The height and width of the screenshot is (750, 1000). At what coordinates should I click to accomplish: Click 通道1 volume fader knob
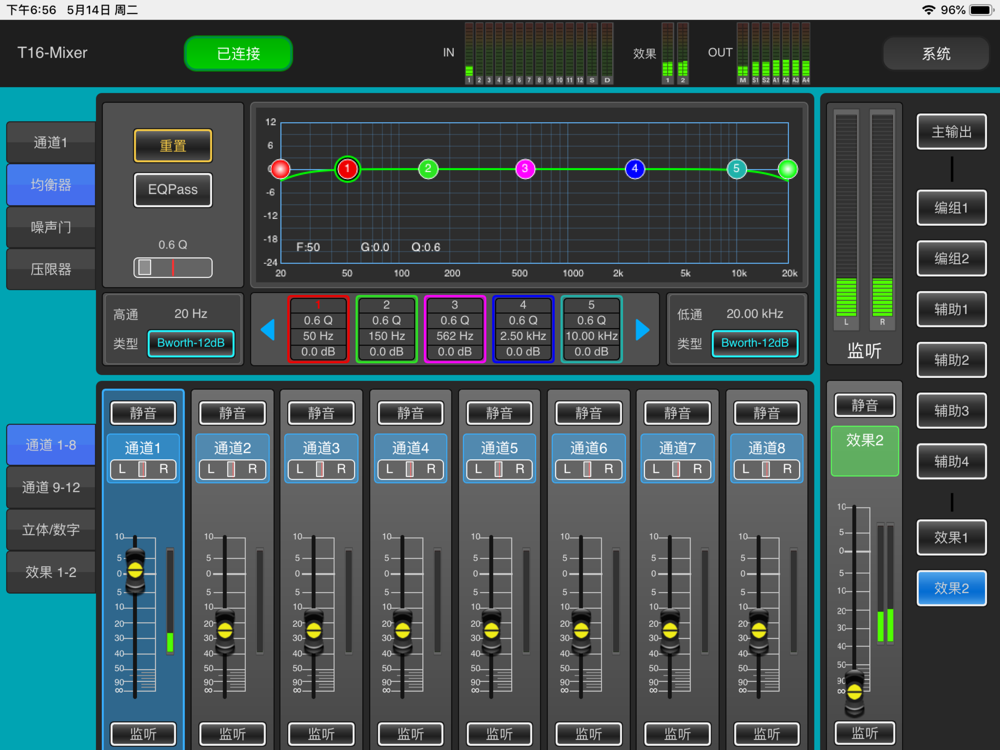click(x=135, y=570)
